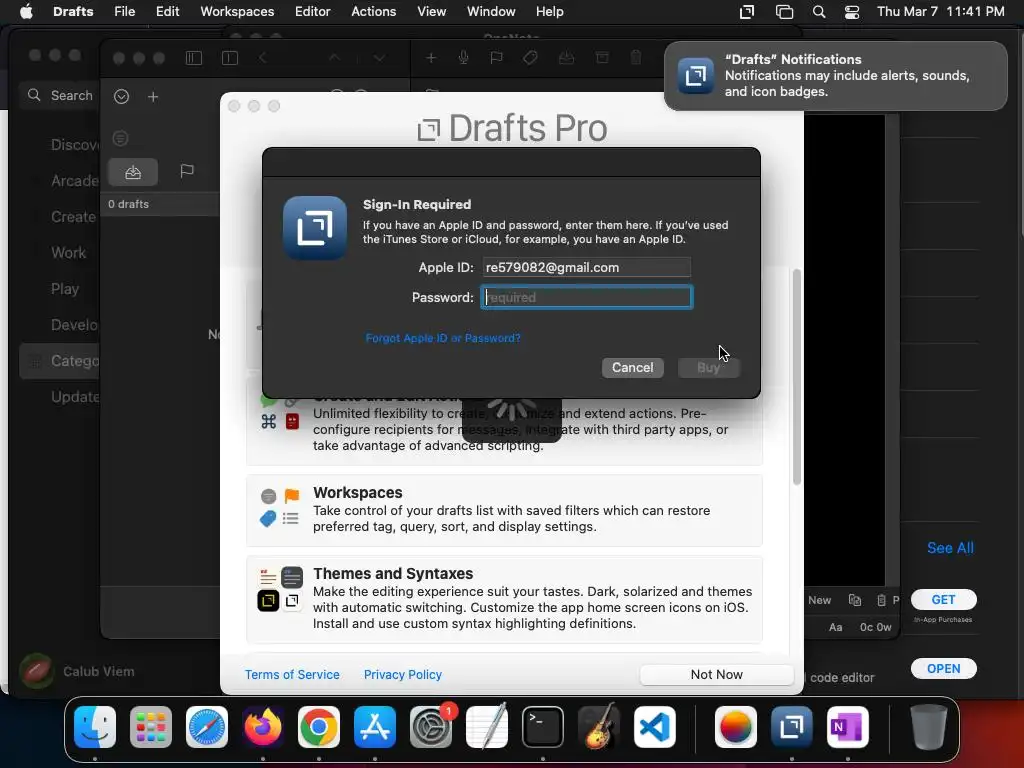Select Play in App Store sidebar
This screenshot has width=1024, height=768.
pos(65,289)
